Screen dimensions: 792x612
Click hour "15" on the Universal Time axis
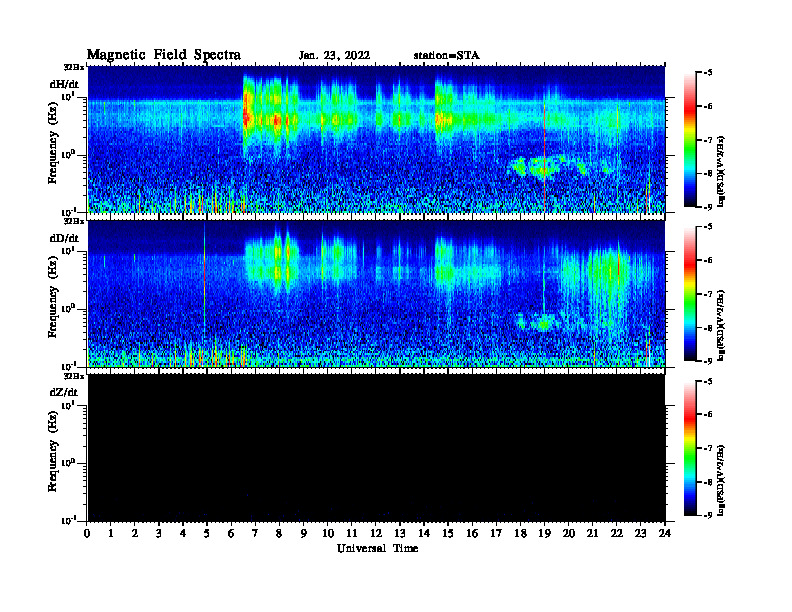pyautogui.click(x=448, y=533)
